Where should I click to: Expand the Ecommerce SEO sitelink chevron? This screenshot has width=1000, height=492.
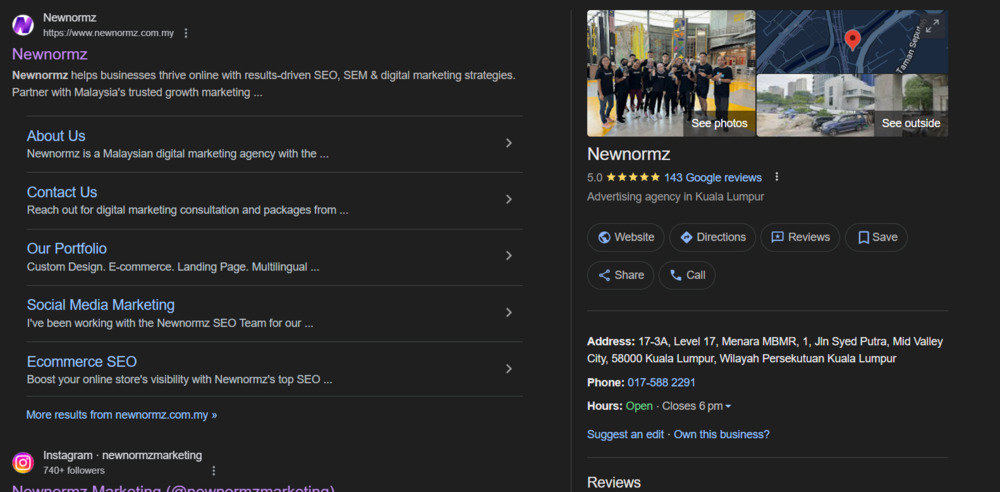508,369
